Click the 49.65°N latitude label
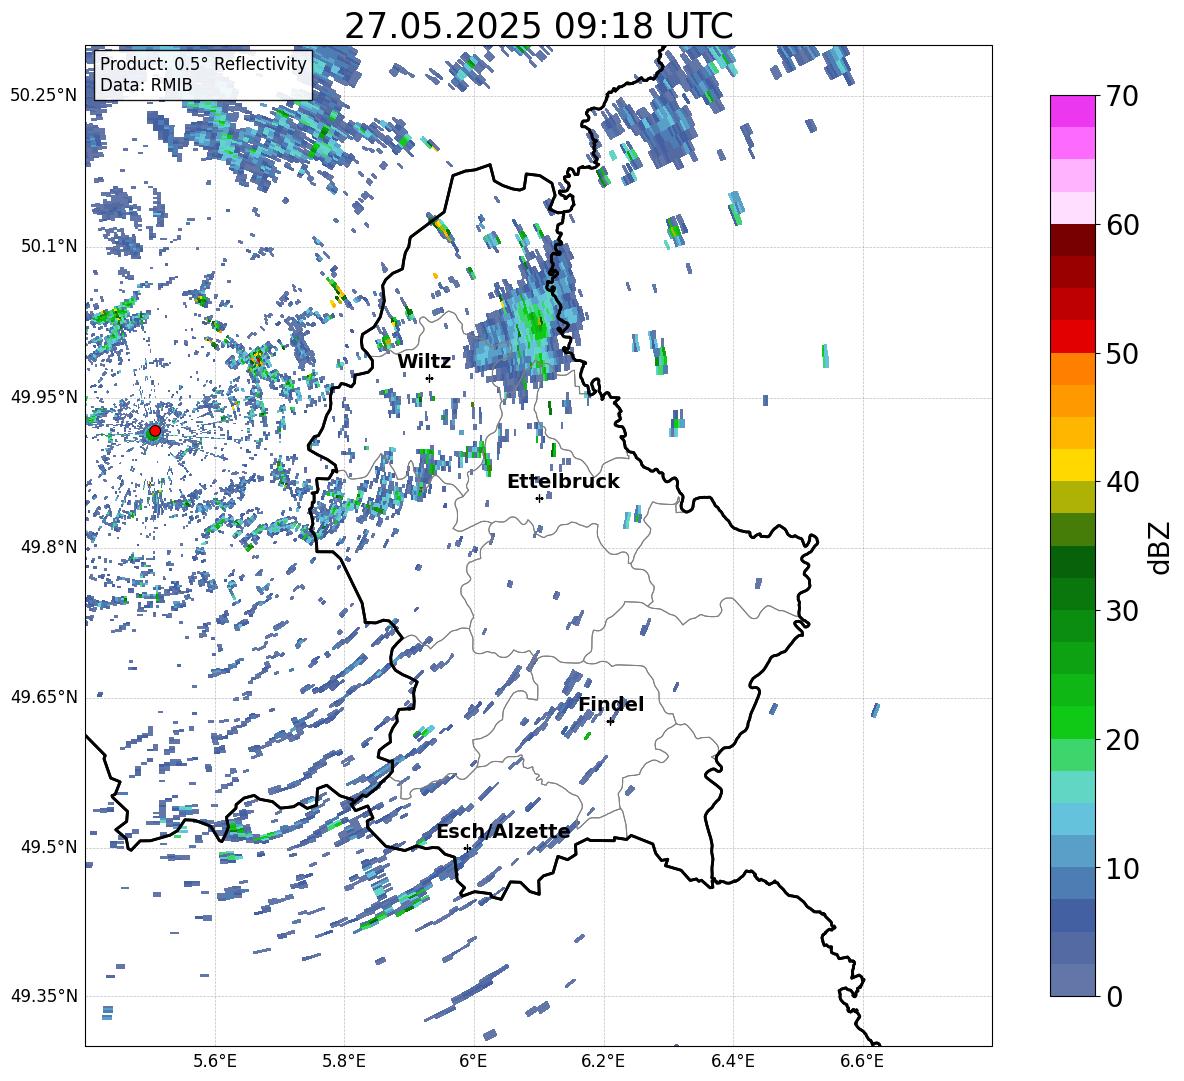 44,697
